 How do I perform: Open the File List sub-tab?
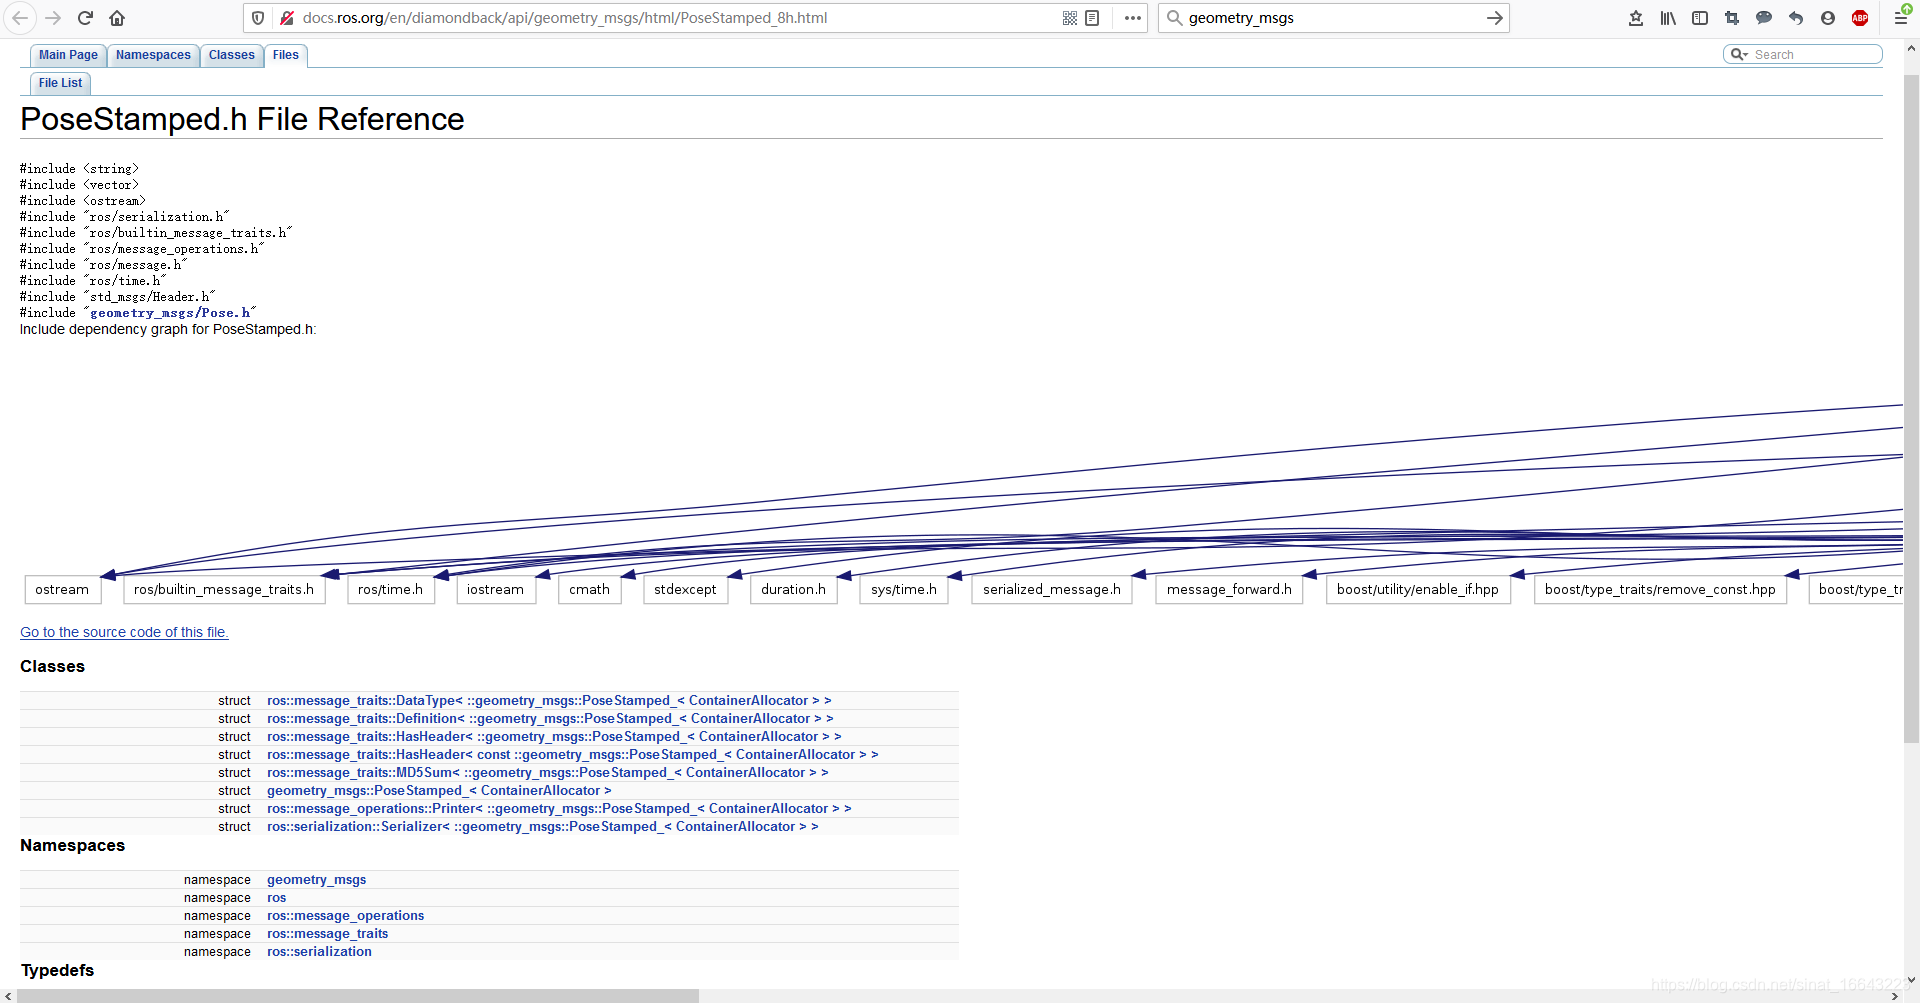pos(60,83)
